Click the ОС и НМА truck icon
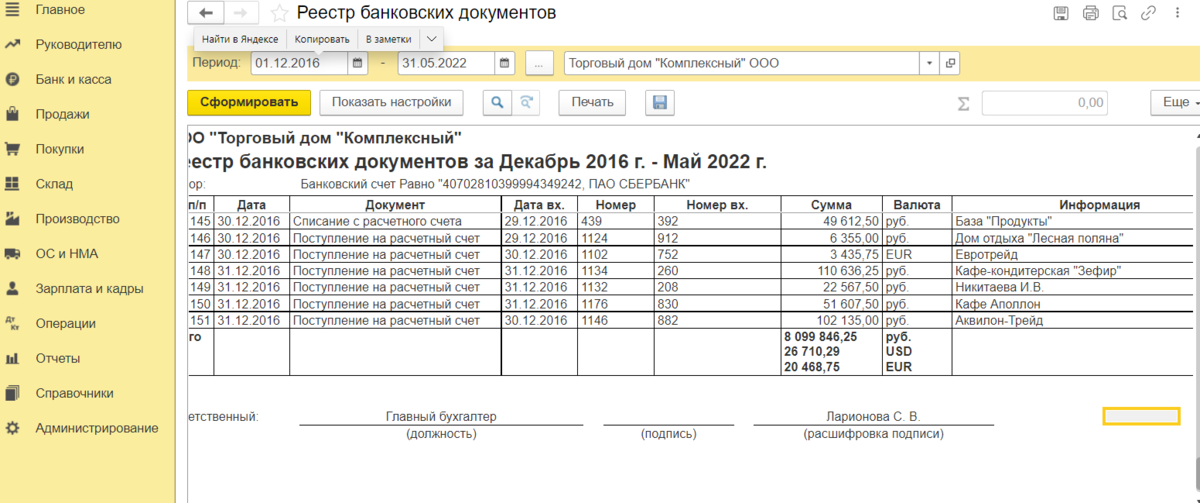 [x=13, y=254]
